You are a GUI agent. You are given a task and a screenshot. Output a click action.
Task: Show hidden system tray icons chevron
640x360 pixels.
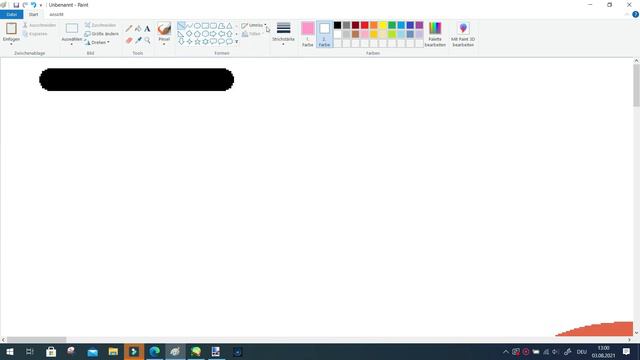click(506, 351)
